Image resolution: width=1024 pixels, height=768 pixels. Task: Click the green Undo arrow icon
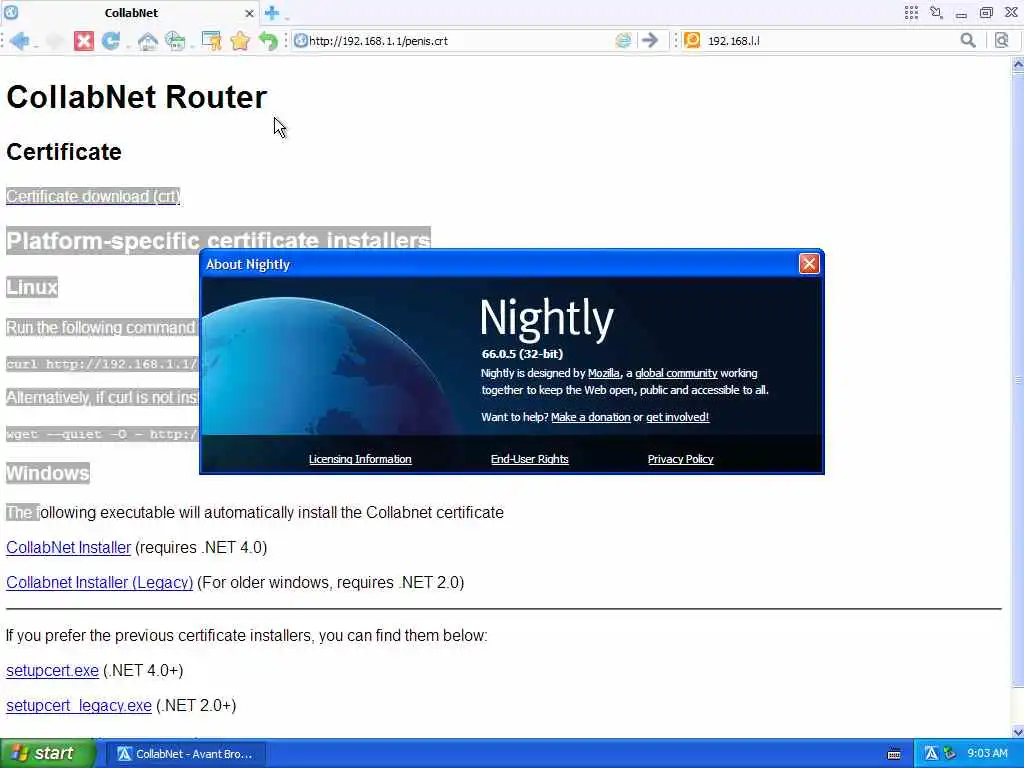268,40
